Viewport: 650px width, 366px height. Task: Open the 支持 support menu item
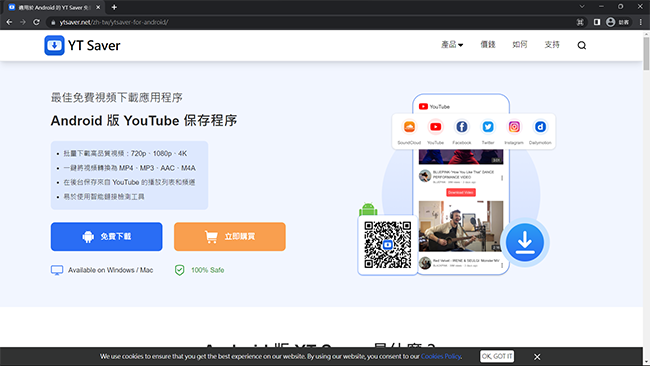click(552, 44)
